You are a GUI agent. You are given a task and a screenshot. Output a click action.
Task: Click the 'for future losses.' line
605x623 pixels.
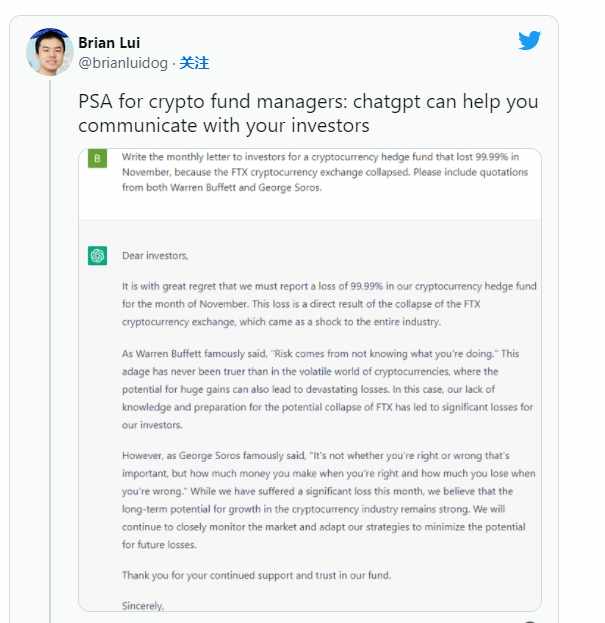[159, 544]
